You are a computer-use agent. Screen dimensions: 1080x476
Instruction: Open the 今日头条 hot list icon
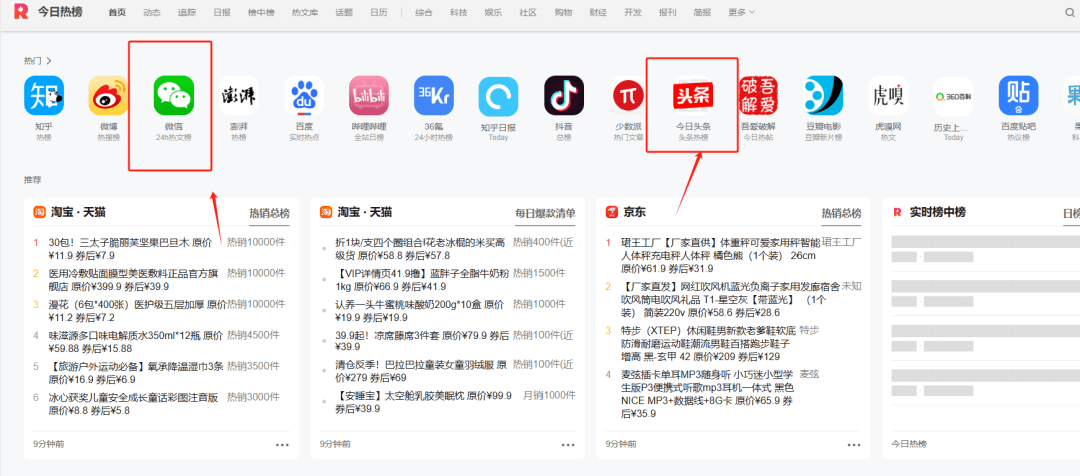pos(694,95)
